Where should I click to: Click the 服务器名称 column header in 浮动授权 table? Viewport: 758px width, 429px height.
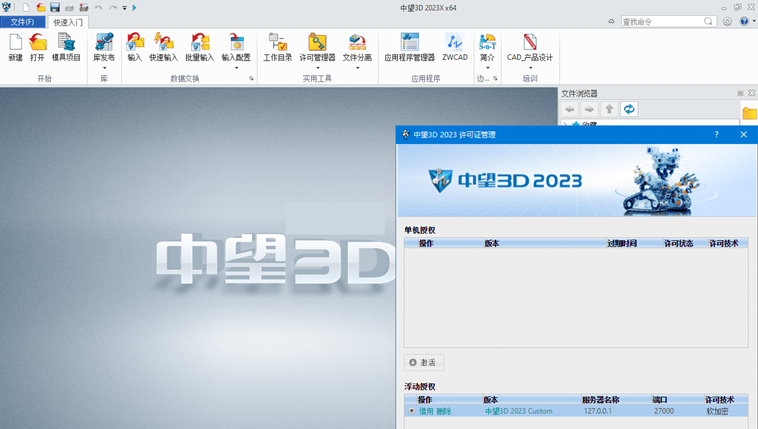600,399
